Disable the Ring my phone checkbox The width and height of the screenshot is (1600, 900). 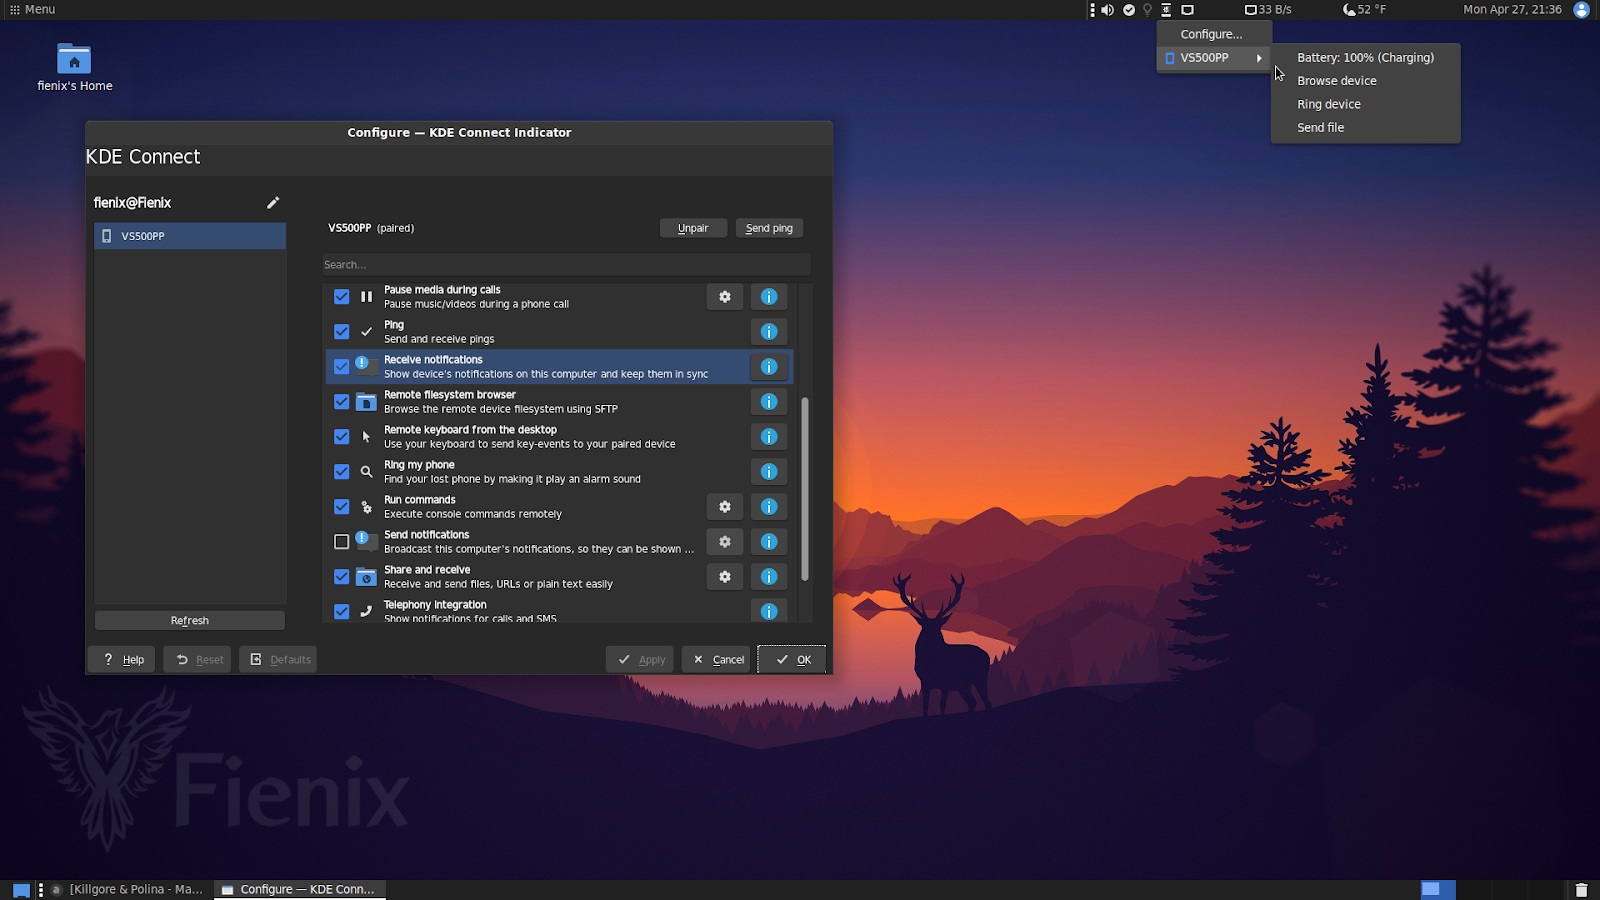click(341, 471)
